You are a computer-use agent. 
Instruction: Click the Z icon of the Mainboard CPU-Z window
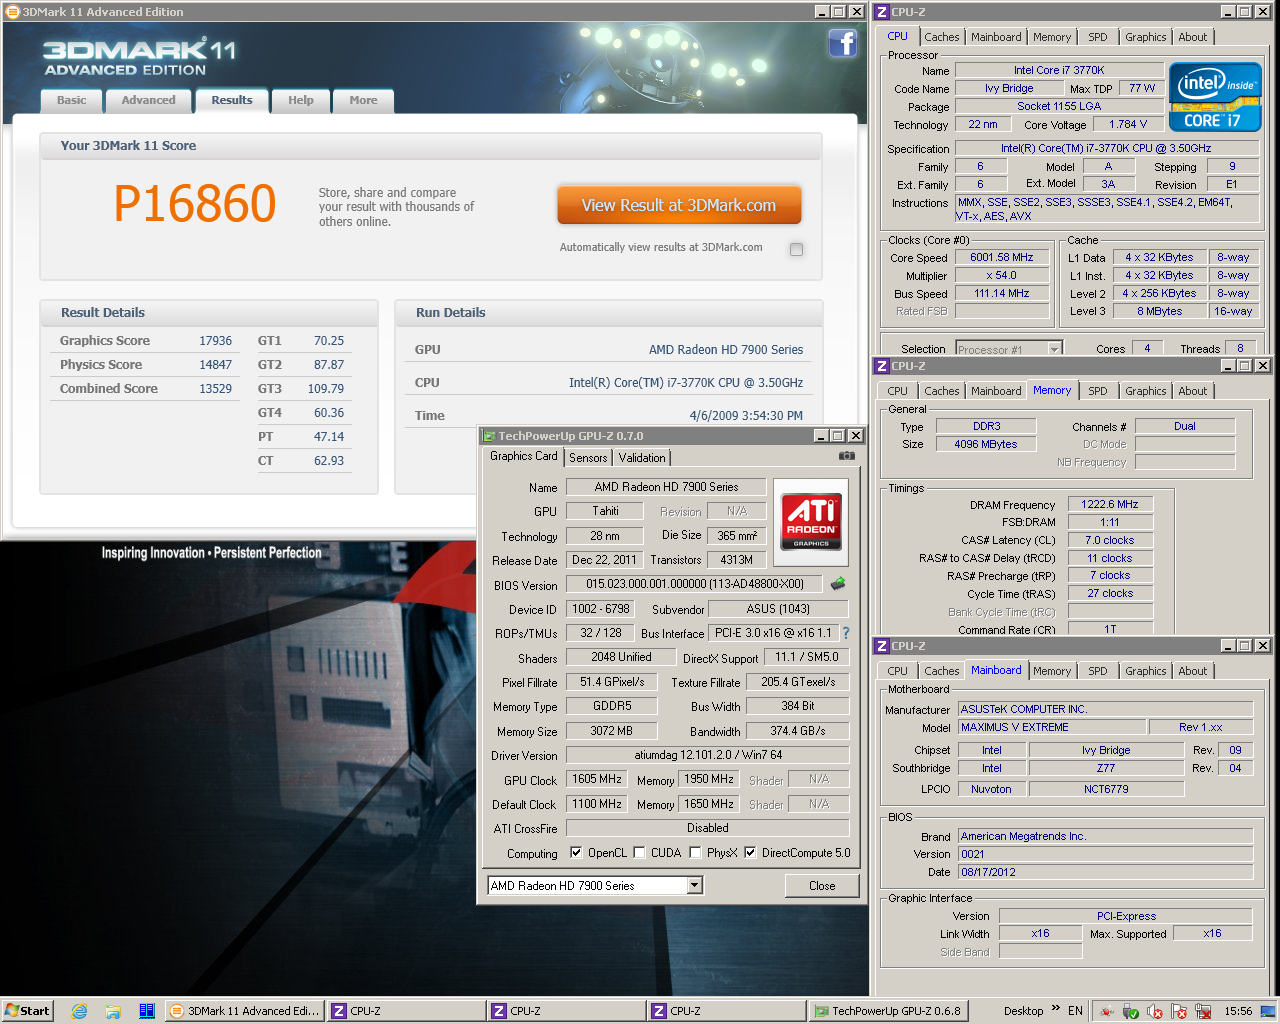point(882,646)
